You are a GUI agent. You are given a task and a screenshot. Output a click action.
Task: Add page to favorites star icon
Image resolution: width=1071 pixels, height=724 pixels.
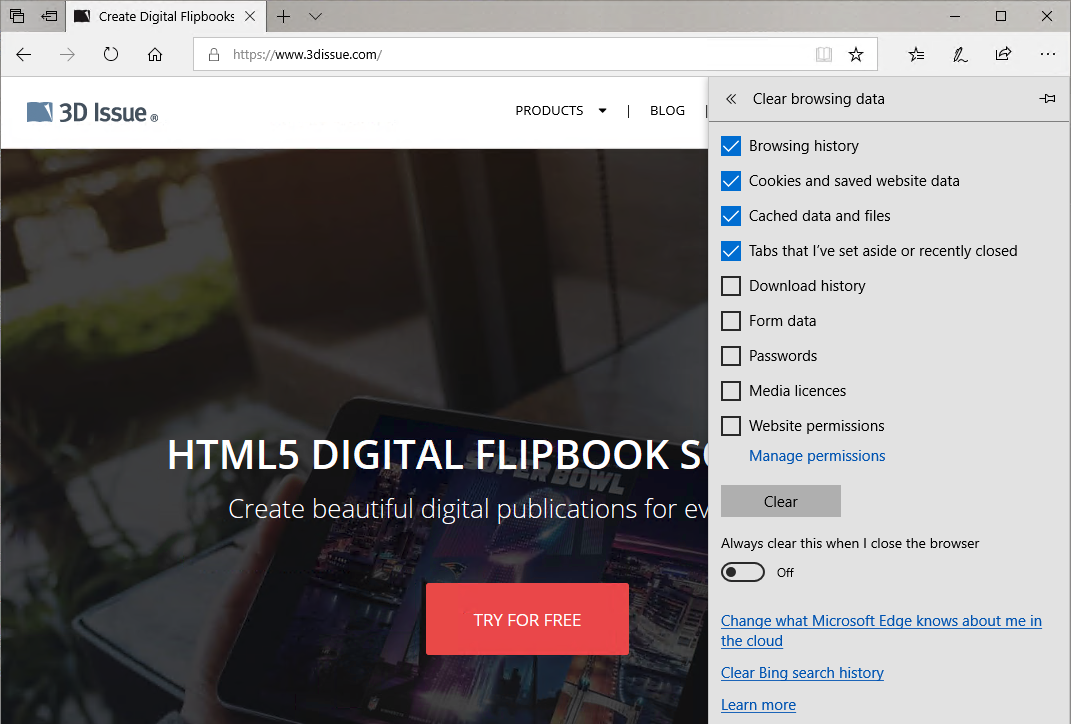point(856,55)
